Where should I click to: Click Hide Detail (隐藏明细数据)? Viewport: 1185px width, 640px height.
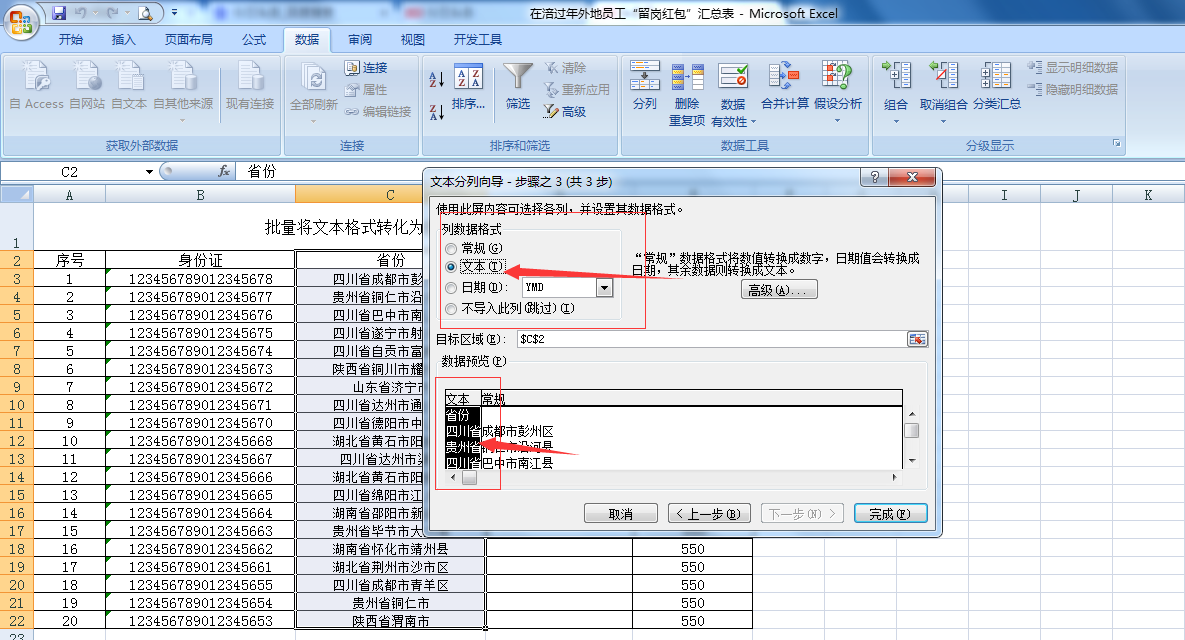click(x=1072, y=89)
